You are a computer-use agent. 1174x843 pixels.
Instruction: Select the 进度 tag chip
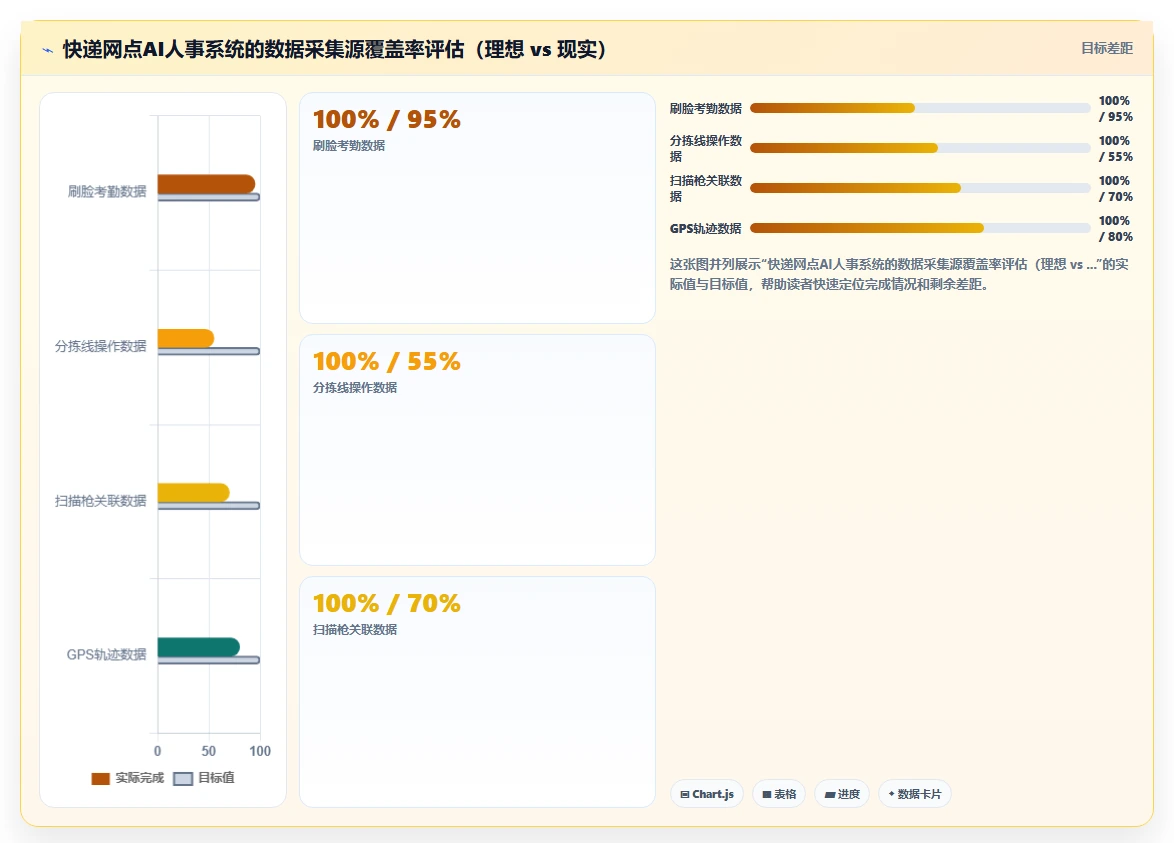[x=842, y=794]
